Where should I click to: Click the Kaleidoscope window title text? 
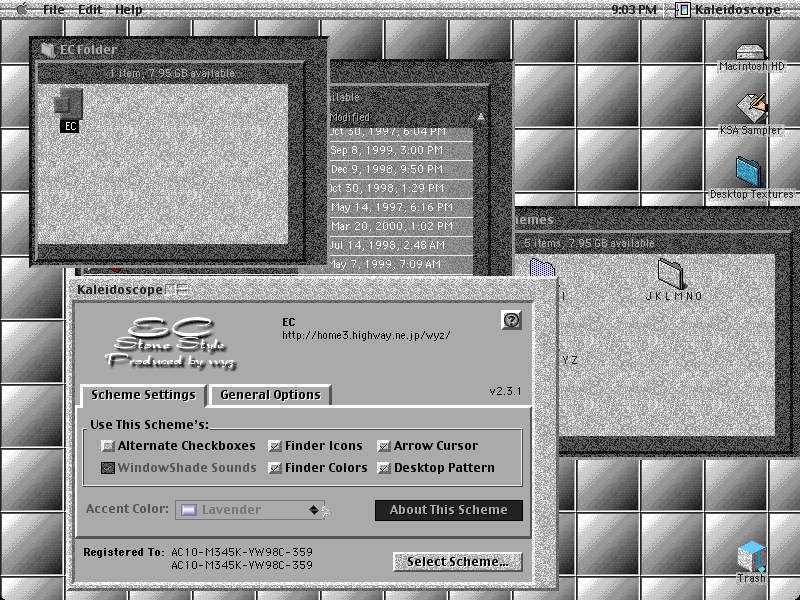[120, 290]
